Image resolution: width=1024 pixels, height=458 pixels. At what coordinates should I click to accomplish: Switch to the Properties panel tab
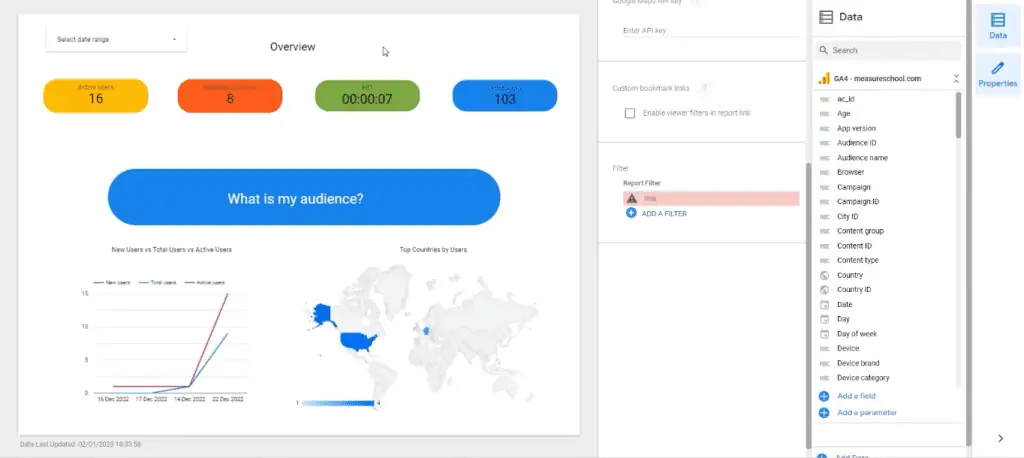point(997,74)
